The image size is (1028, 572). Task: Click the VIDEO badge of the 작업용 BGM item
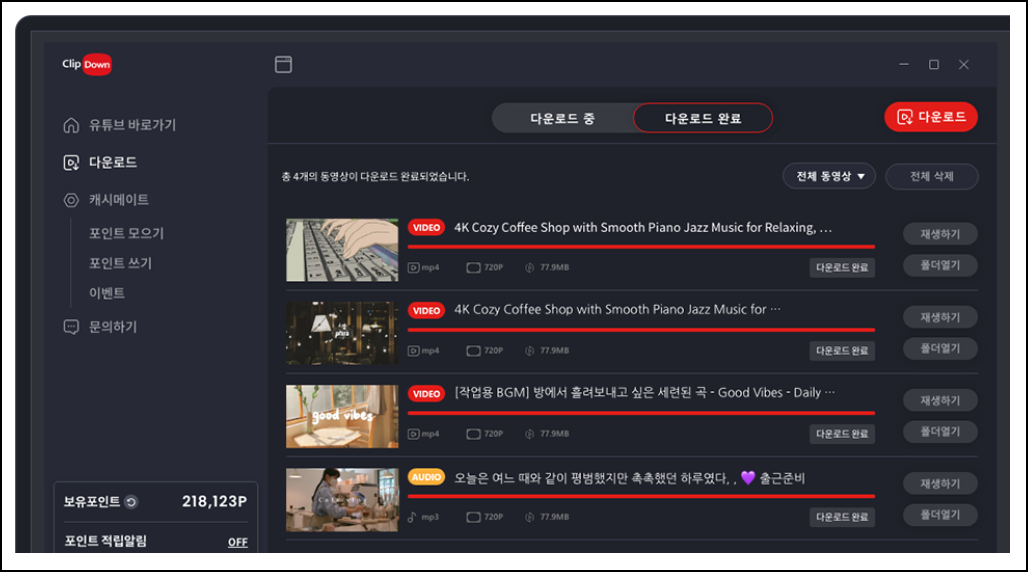point(426,394)
